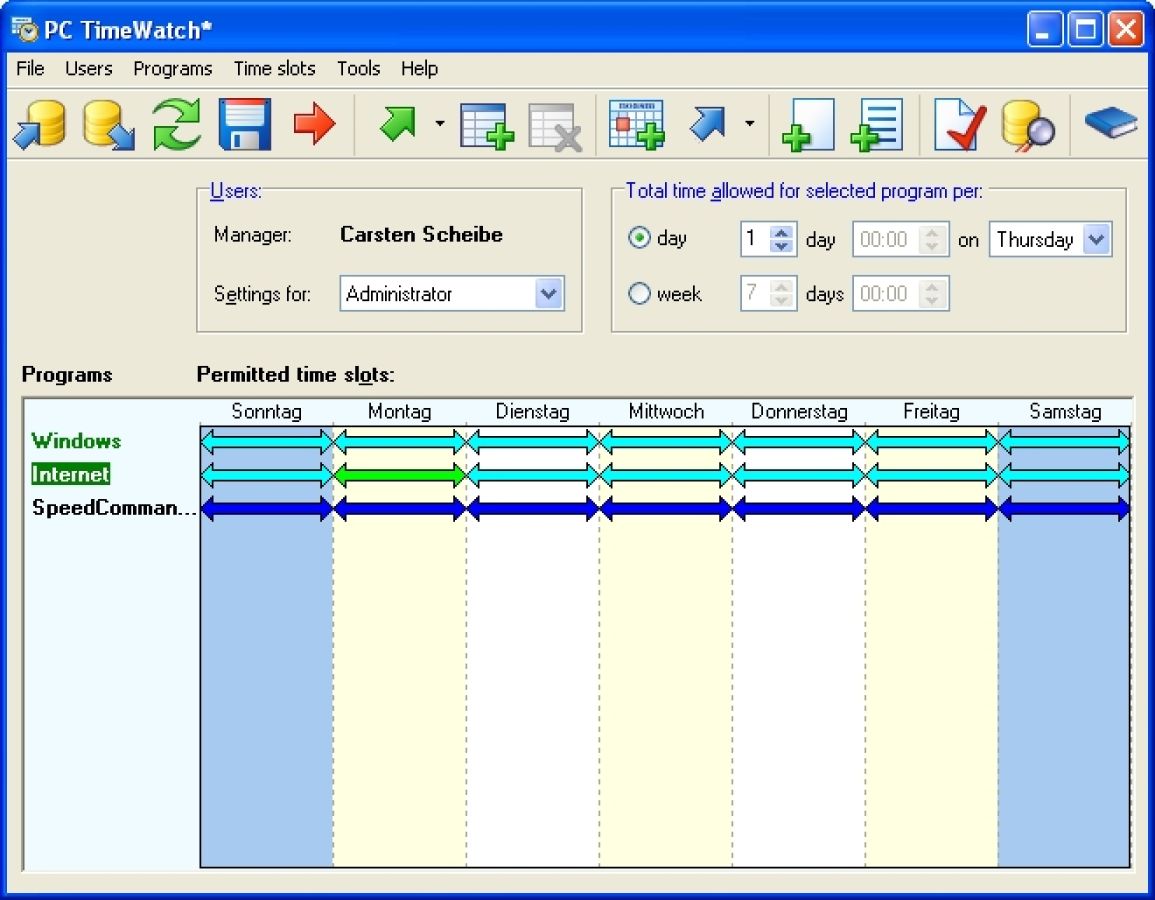The image size is (1155, 900).
Task: Click the import database toolbar icon
Action: (x=38, y=124)
